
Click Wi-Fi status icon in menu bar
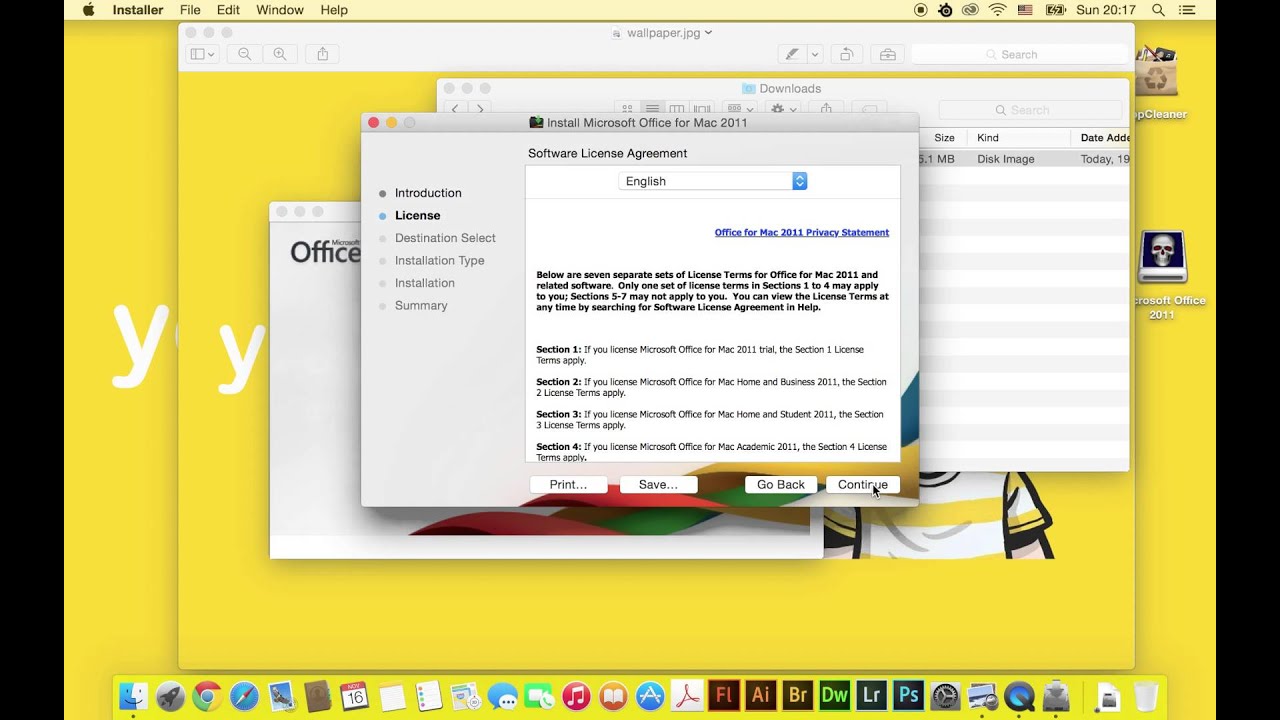[997, 10]
